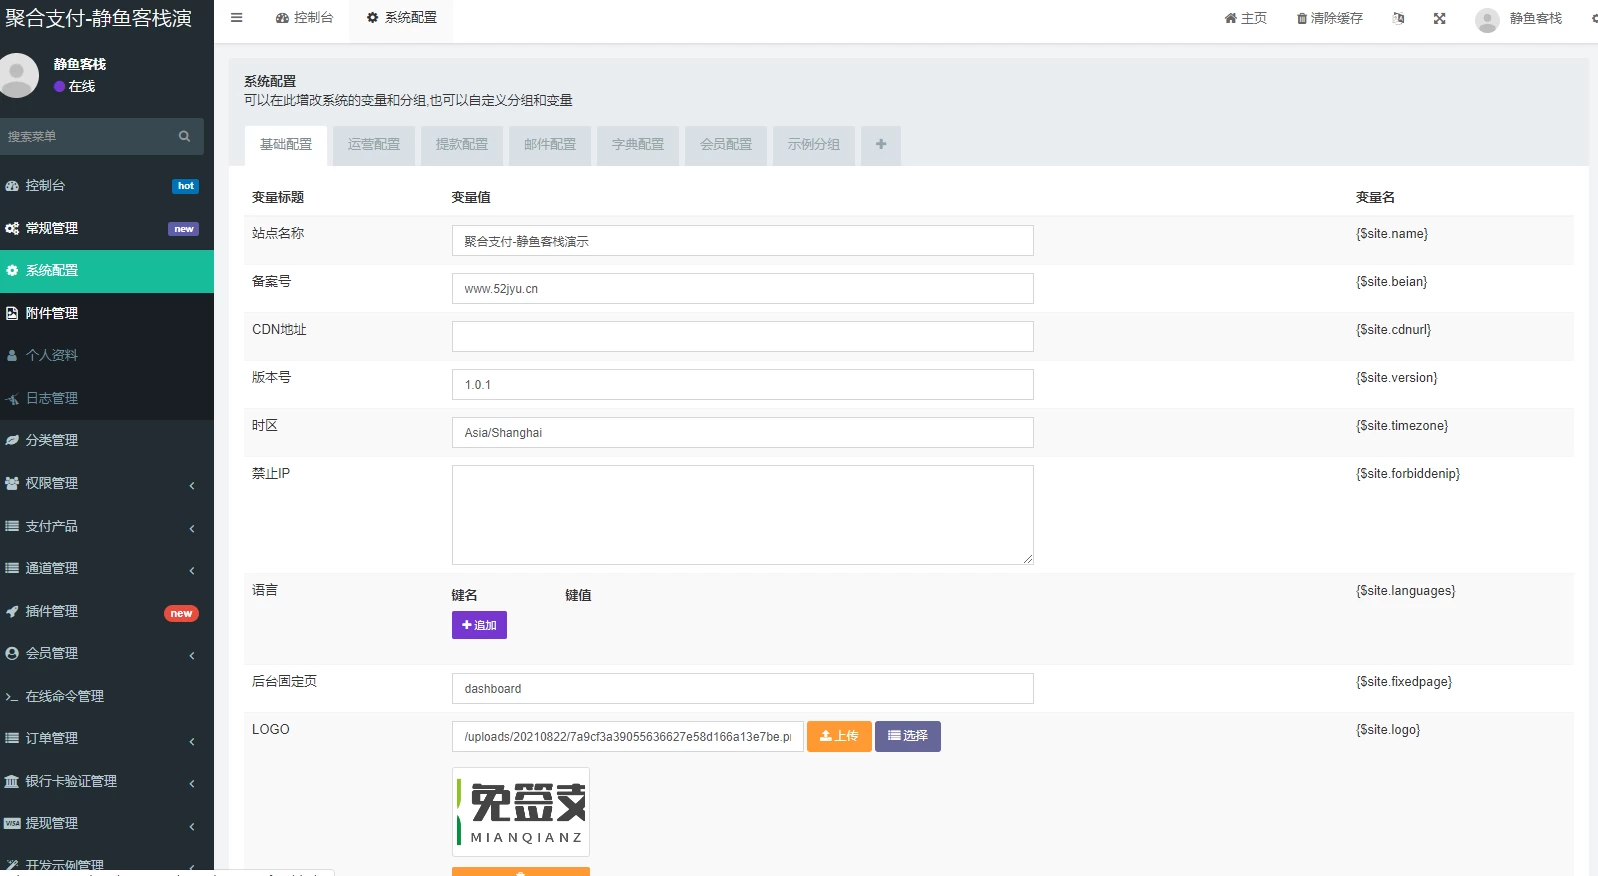Click the 在线命令管理 terminal icon

(12, 696)
